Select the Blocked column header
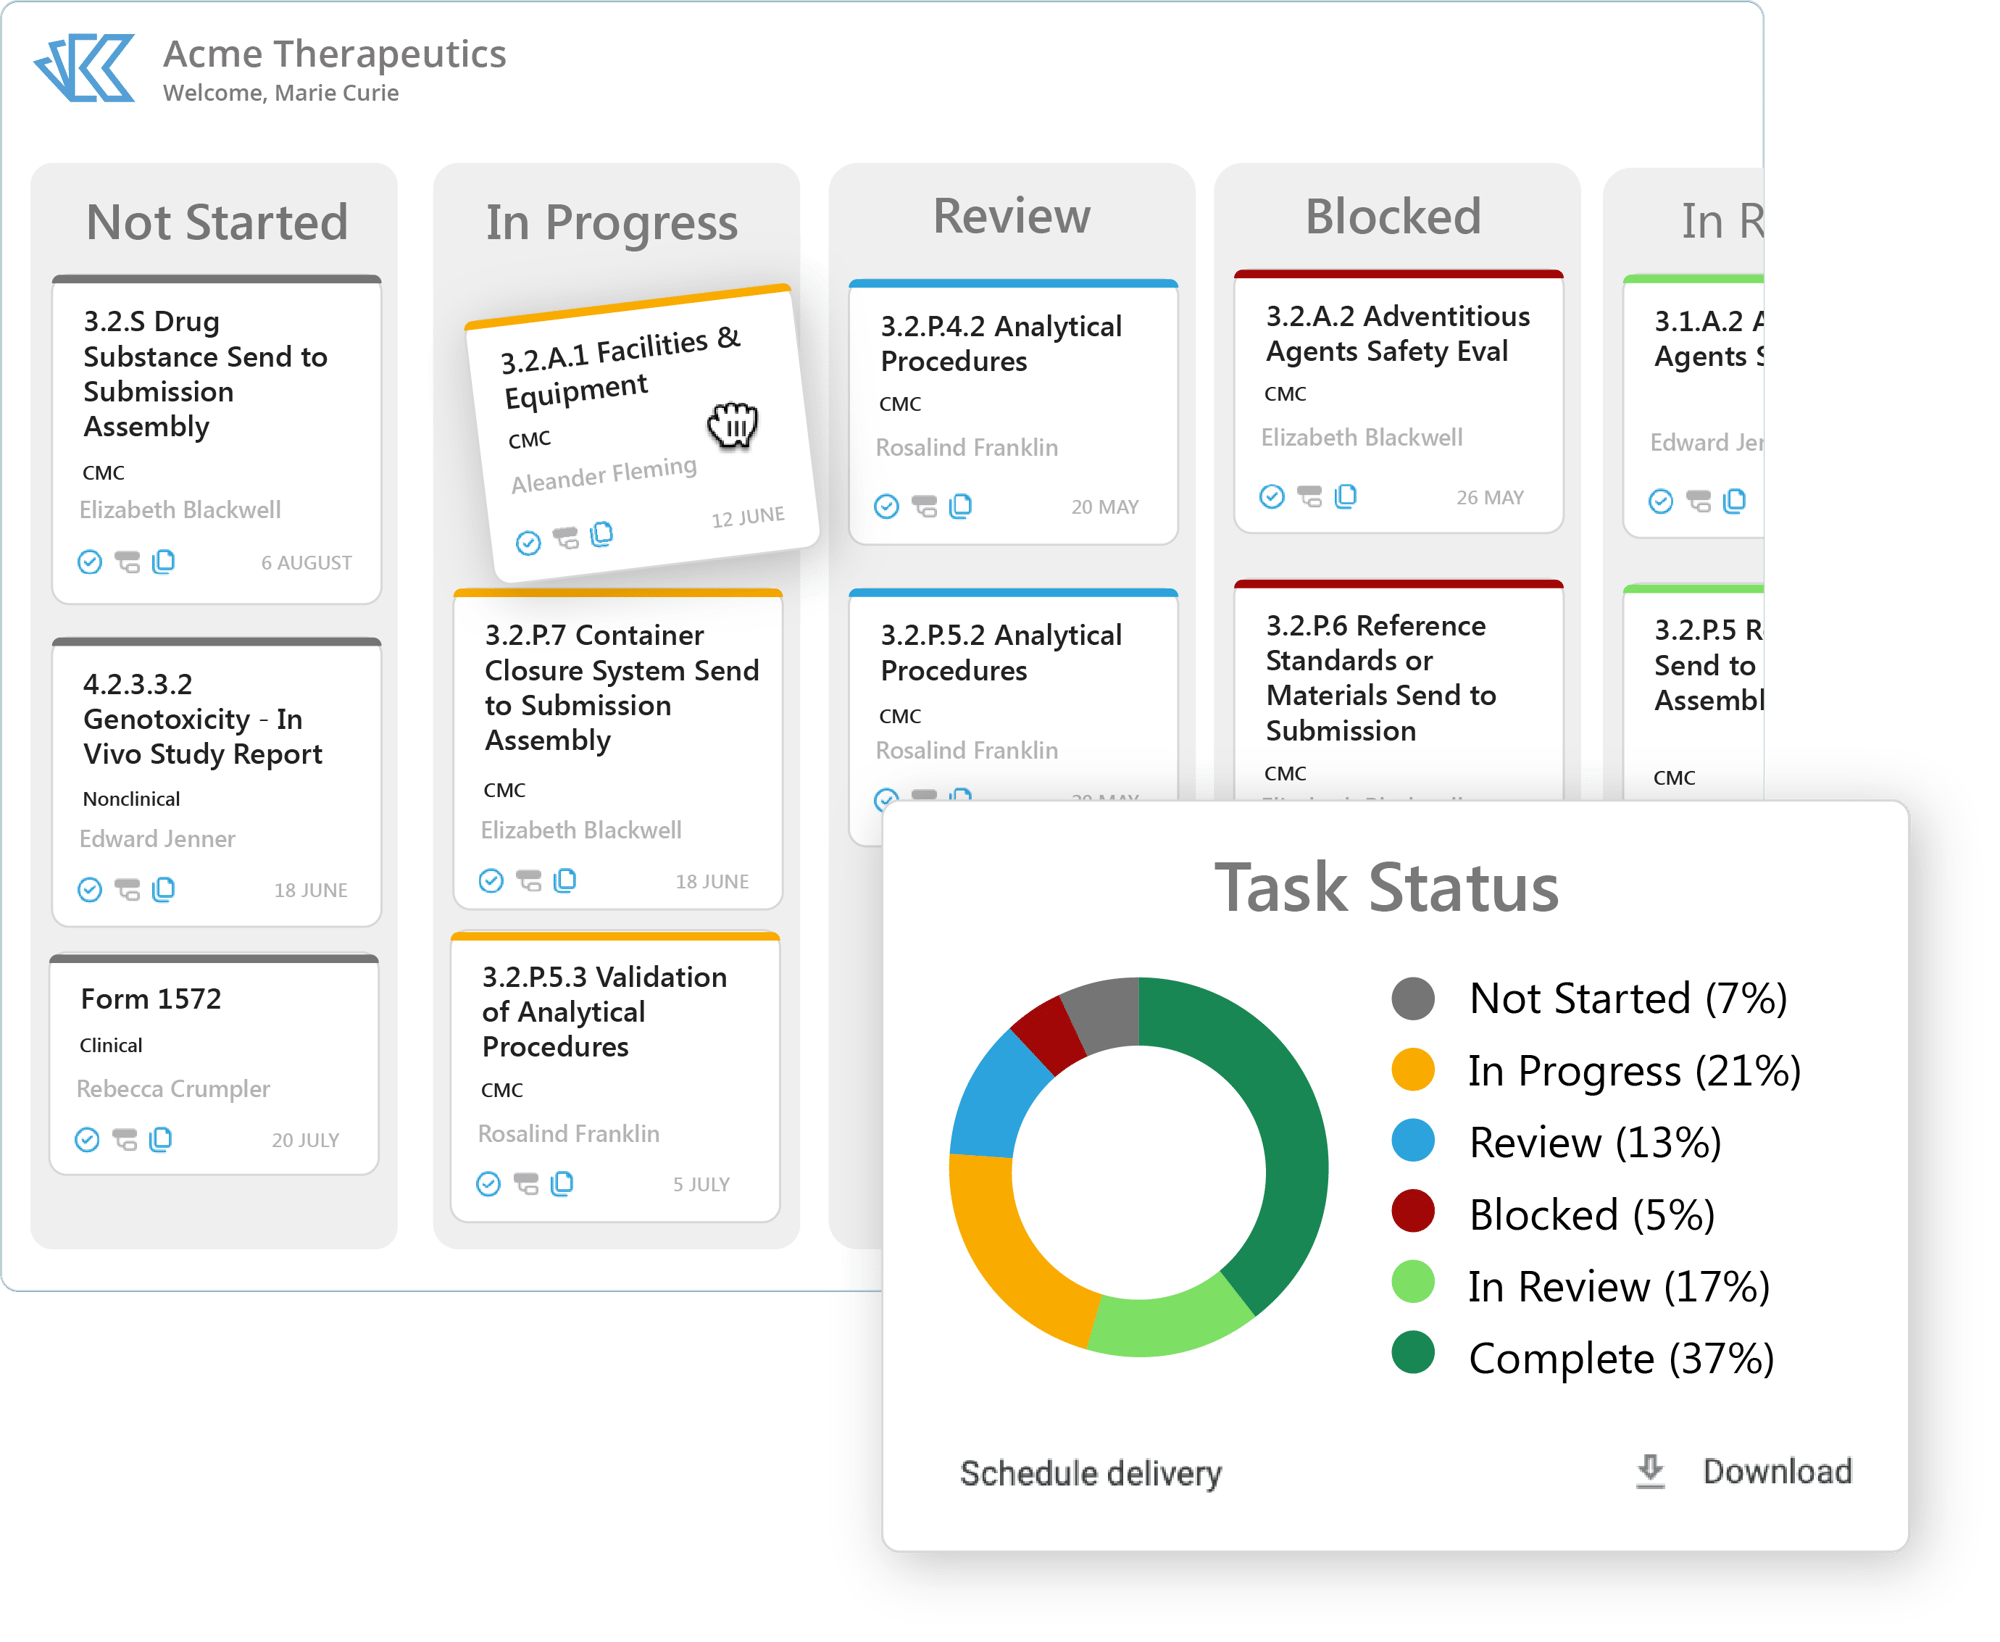The image size is (2000, 1642). coord(1394,216)
